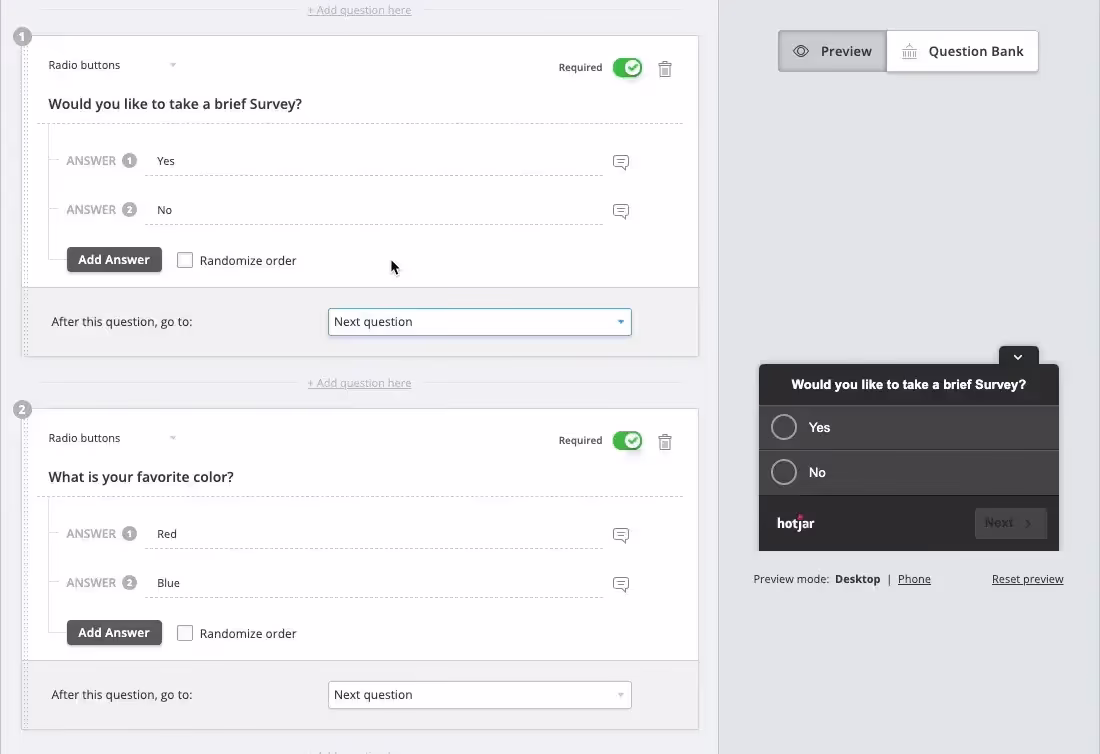Viewport: 1100px width, 754px height.
Task: Collapse the survey preview widget chevron
Action: (1018, 357)
